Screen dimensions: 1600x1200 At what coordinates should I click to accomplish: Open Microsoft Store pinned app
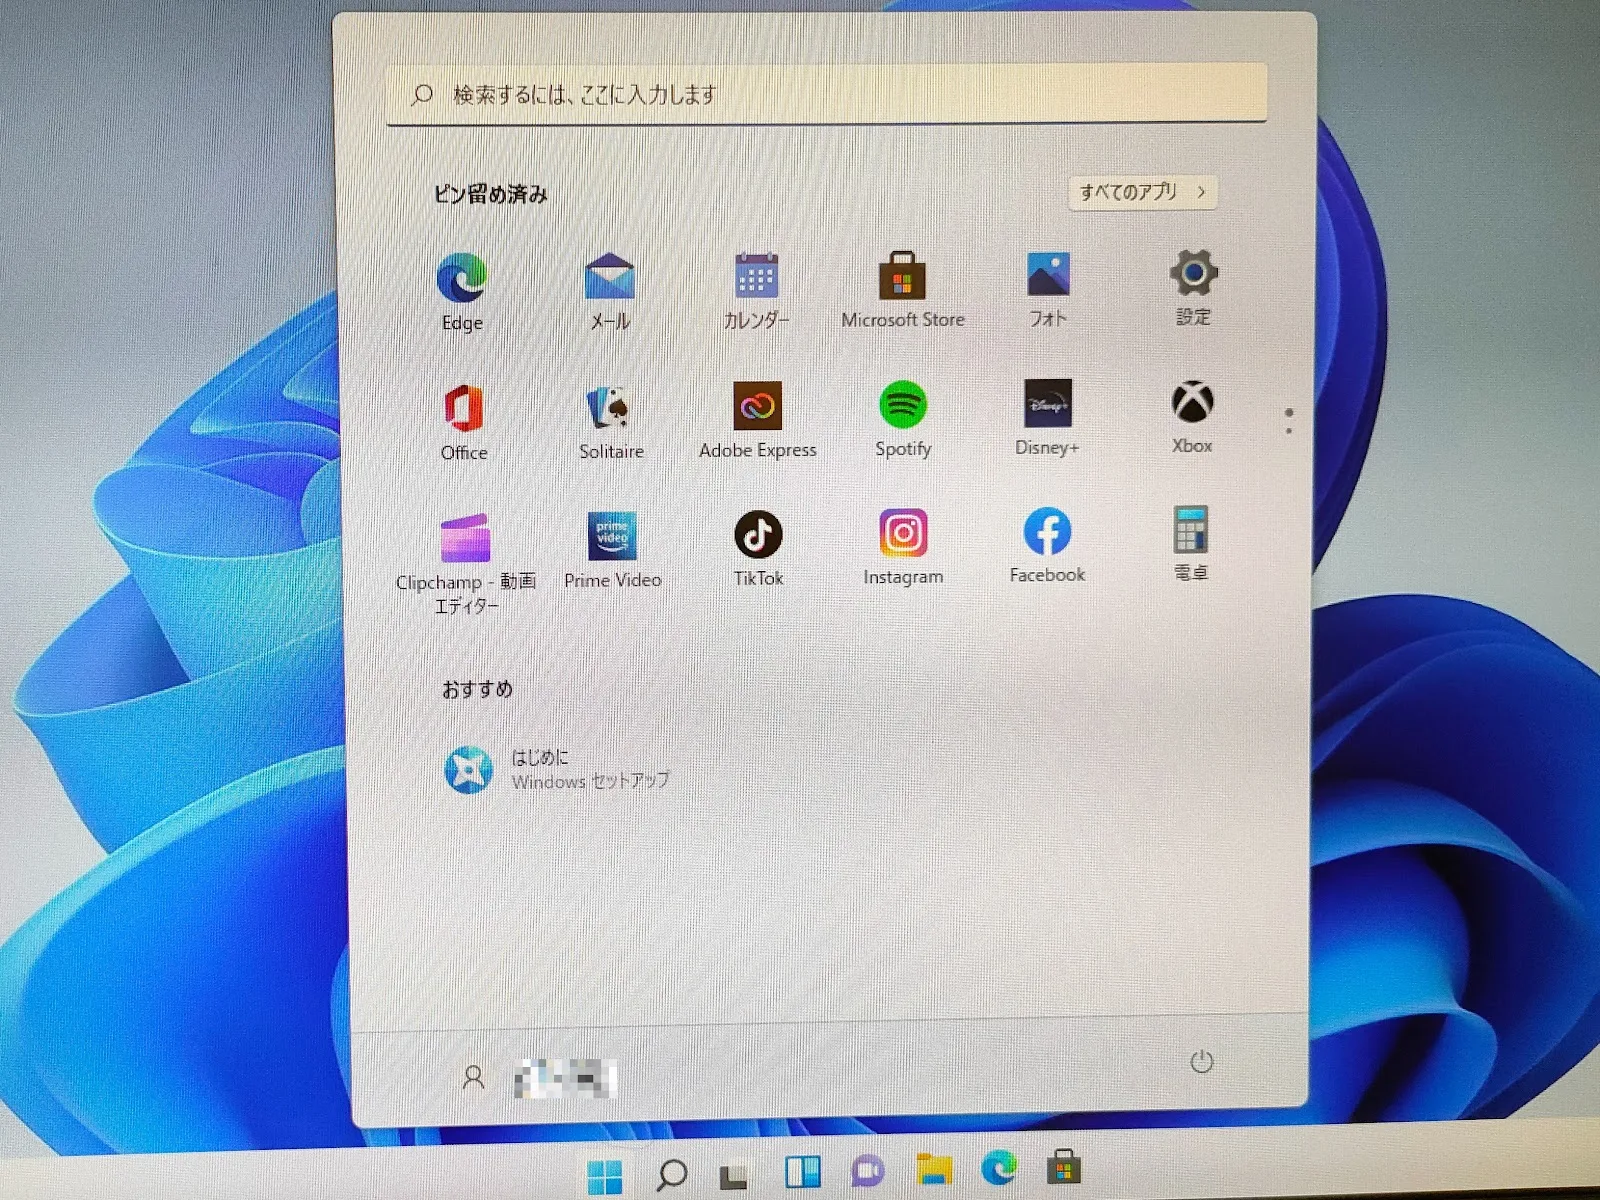902,289
